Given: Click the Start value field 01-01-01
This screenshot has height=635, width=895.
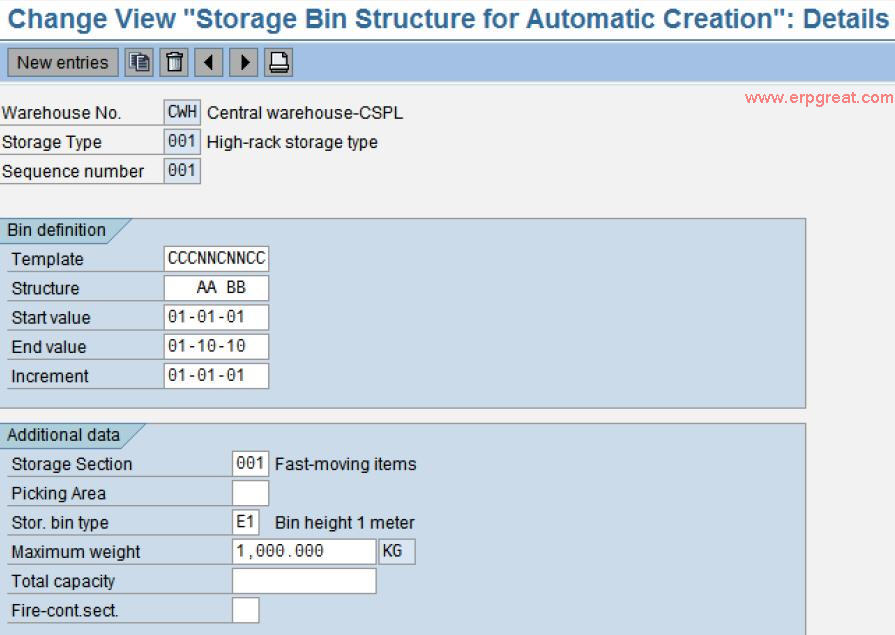Looking at the screenshot, I should [216, 317].
